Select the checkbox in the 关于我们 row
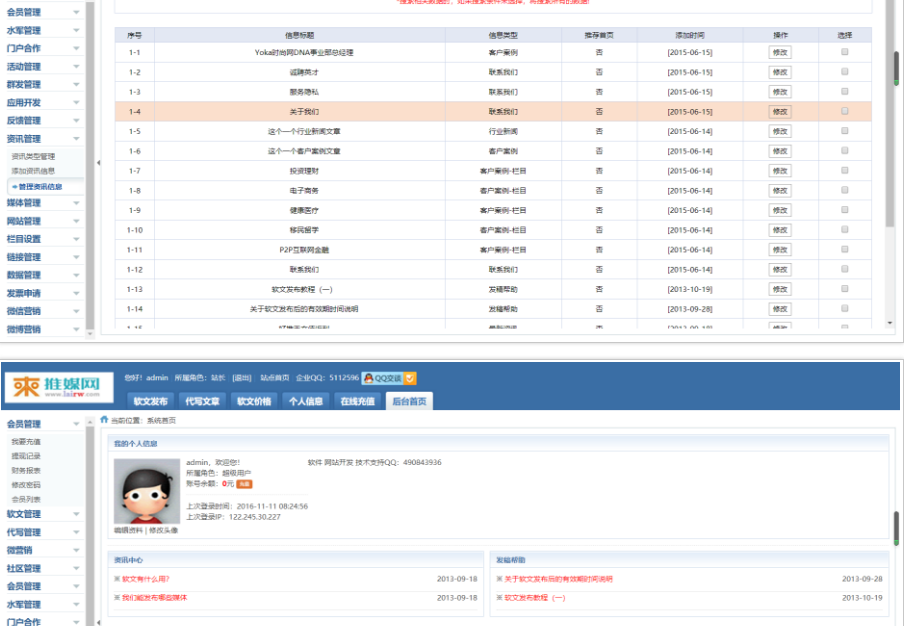The height and width of the screenshot is (626, 904). 845,111
